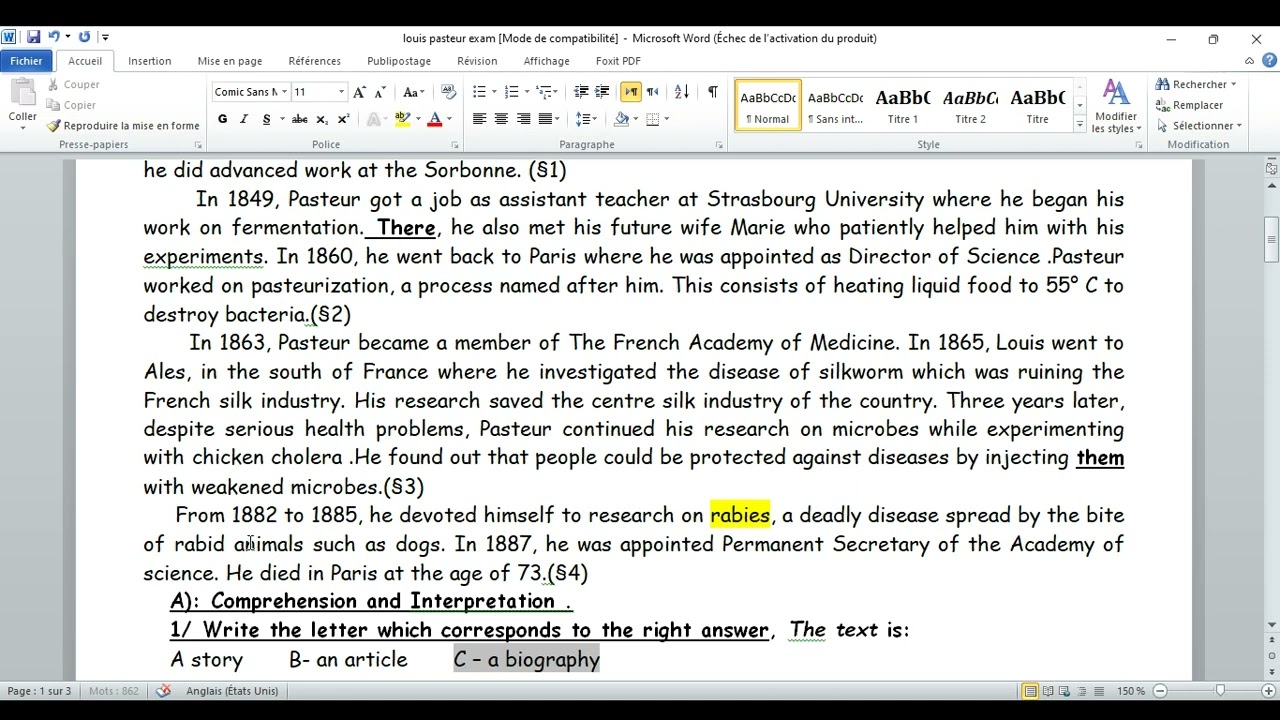Screen dimensions: 1280x720
Task: Click the Anglais (États Unis) language indicator
Action: pyautogui.click(x=232, y=691)
